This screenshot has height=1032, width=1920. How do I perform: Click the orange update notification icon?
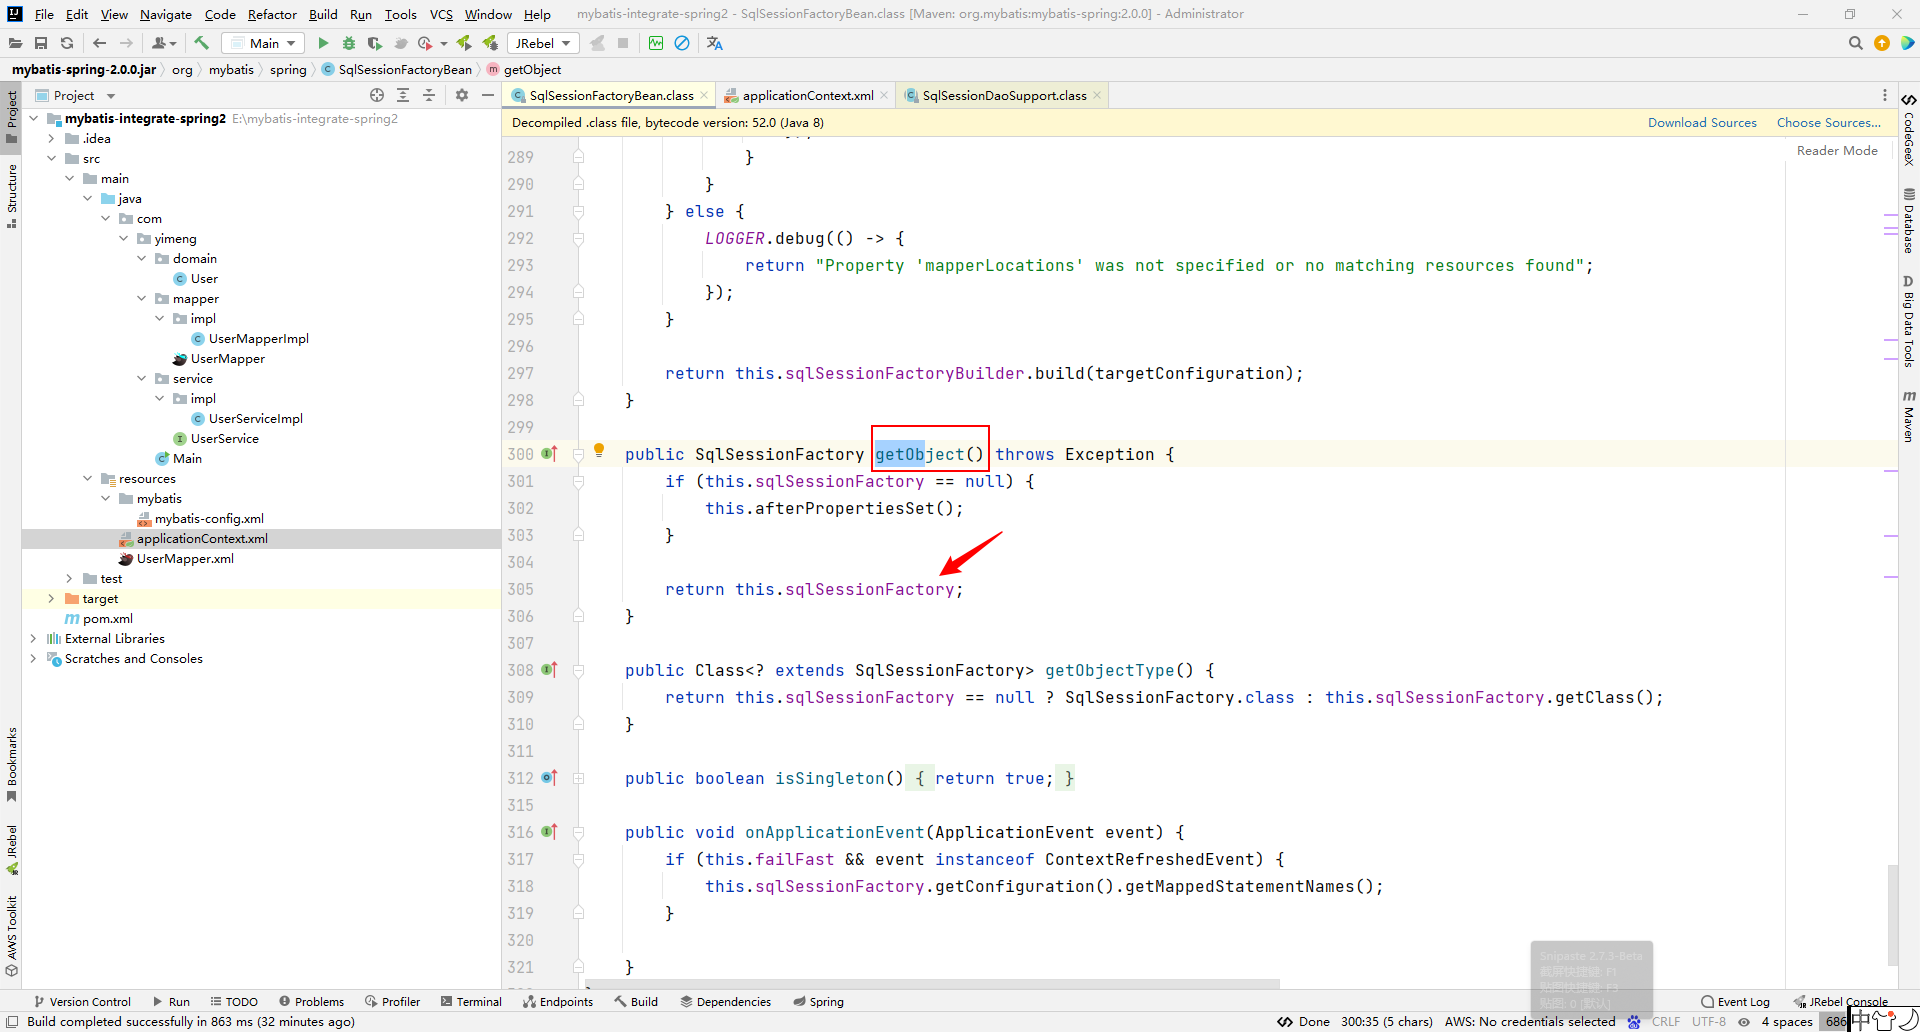[x=1882, y=43]
